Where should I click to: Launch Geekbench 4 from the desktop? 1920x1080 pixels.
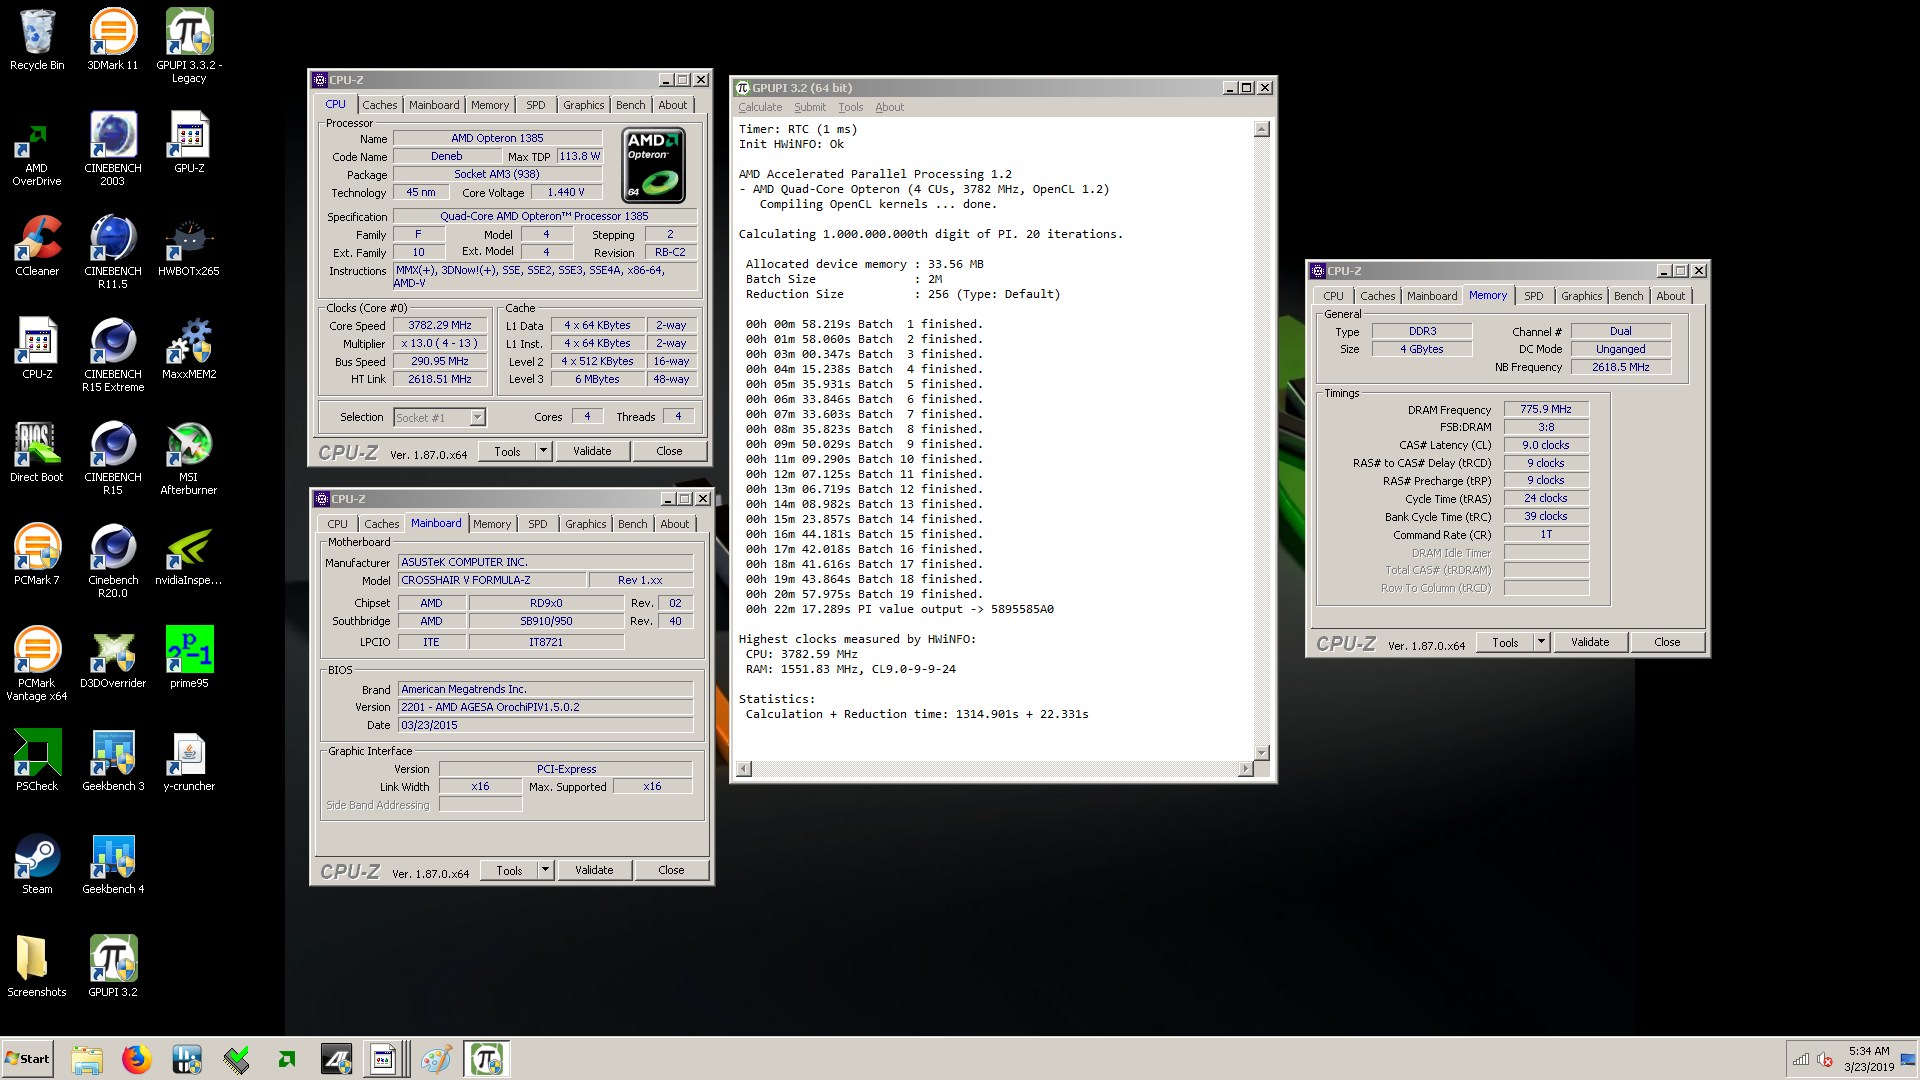point(113,863)
